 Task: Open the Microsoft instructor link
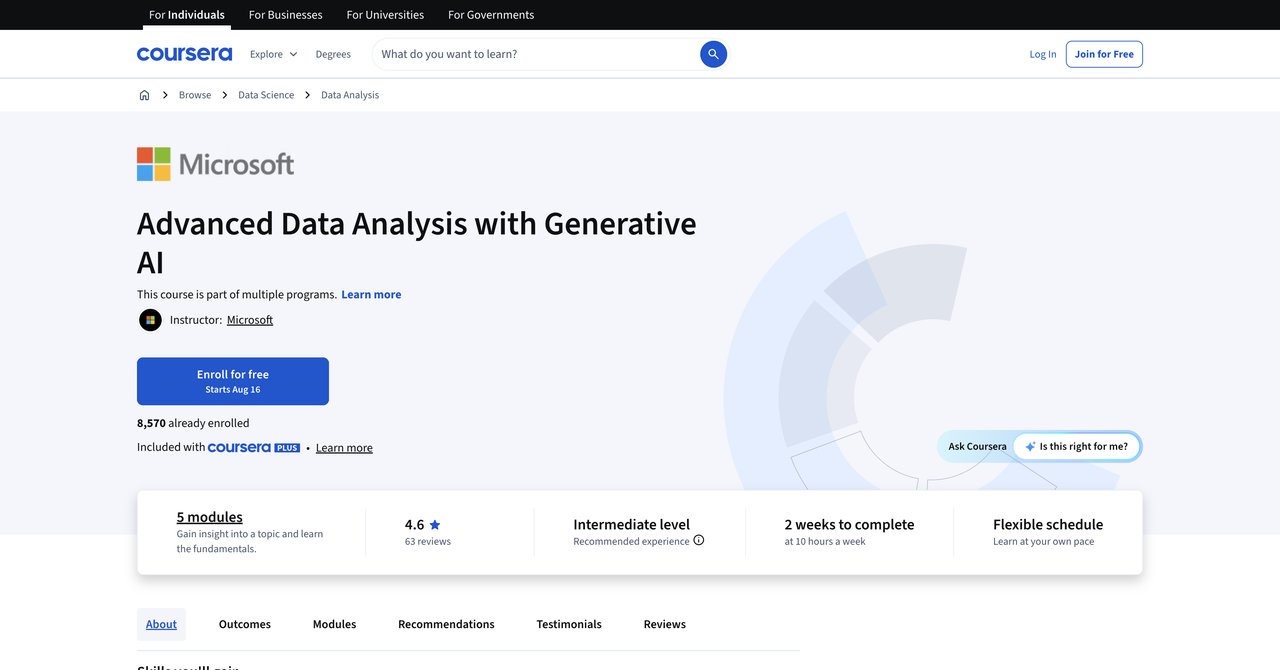tap(250, 320)
